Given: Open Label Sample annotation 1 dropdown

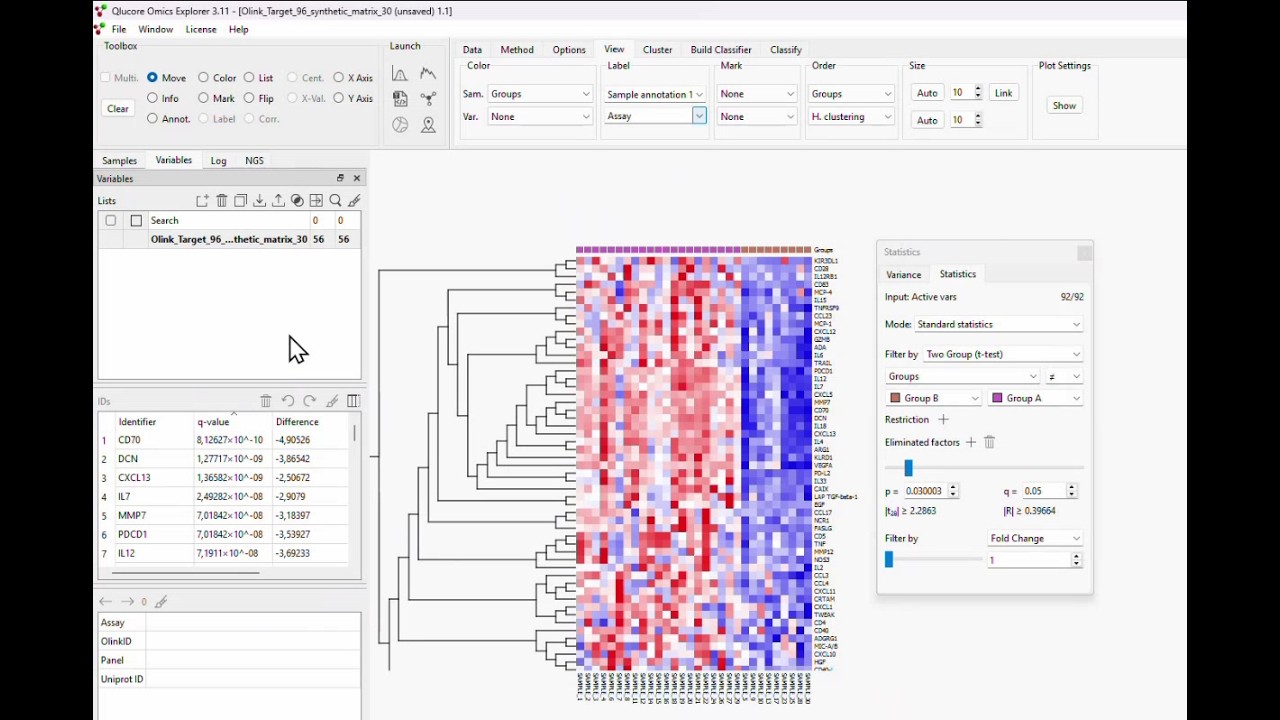Looking at the screenshot, I should [x=655, y=94].
